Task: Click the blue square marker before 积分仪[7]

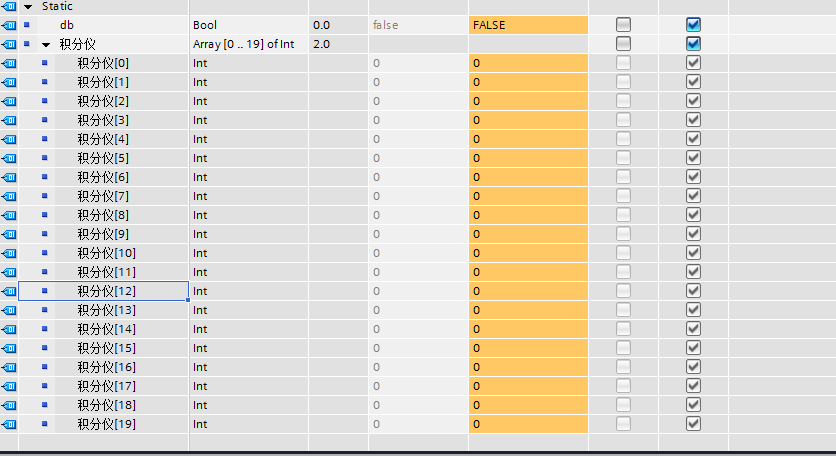Action: 44,196
